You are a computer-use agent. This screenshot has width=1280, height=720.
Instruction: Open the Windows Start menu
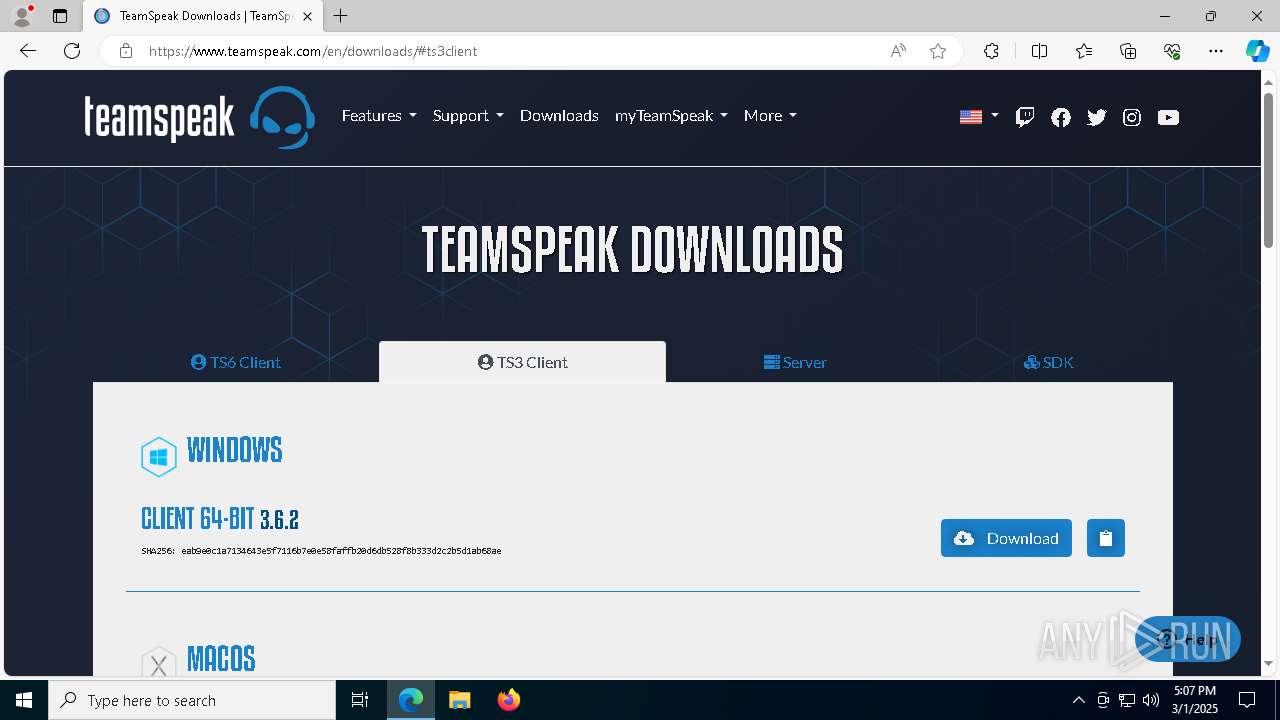pyautogui.click(x=24, y=700)
